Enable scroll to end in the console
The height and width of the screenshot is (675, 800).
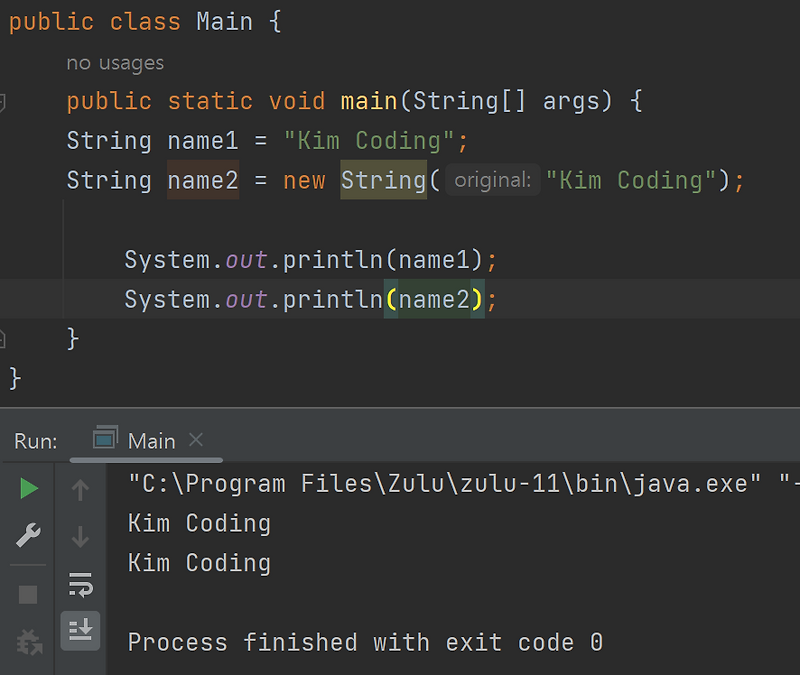pos(80,631)
